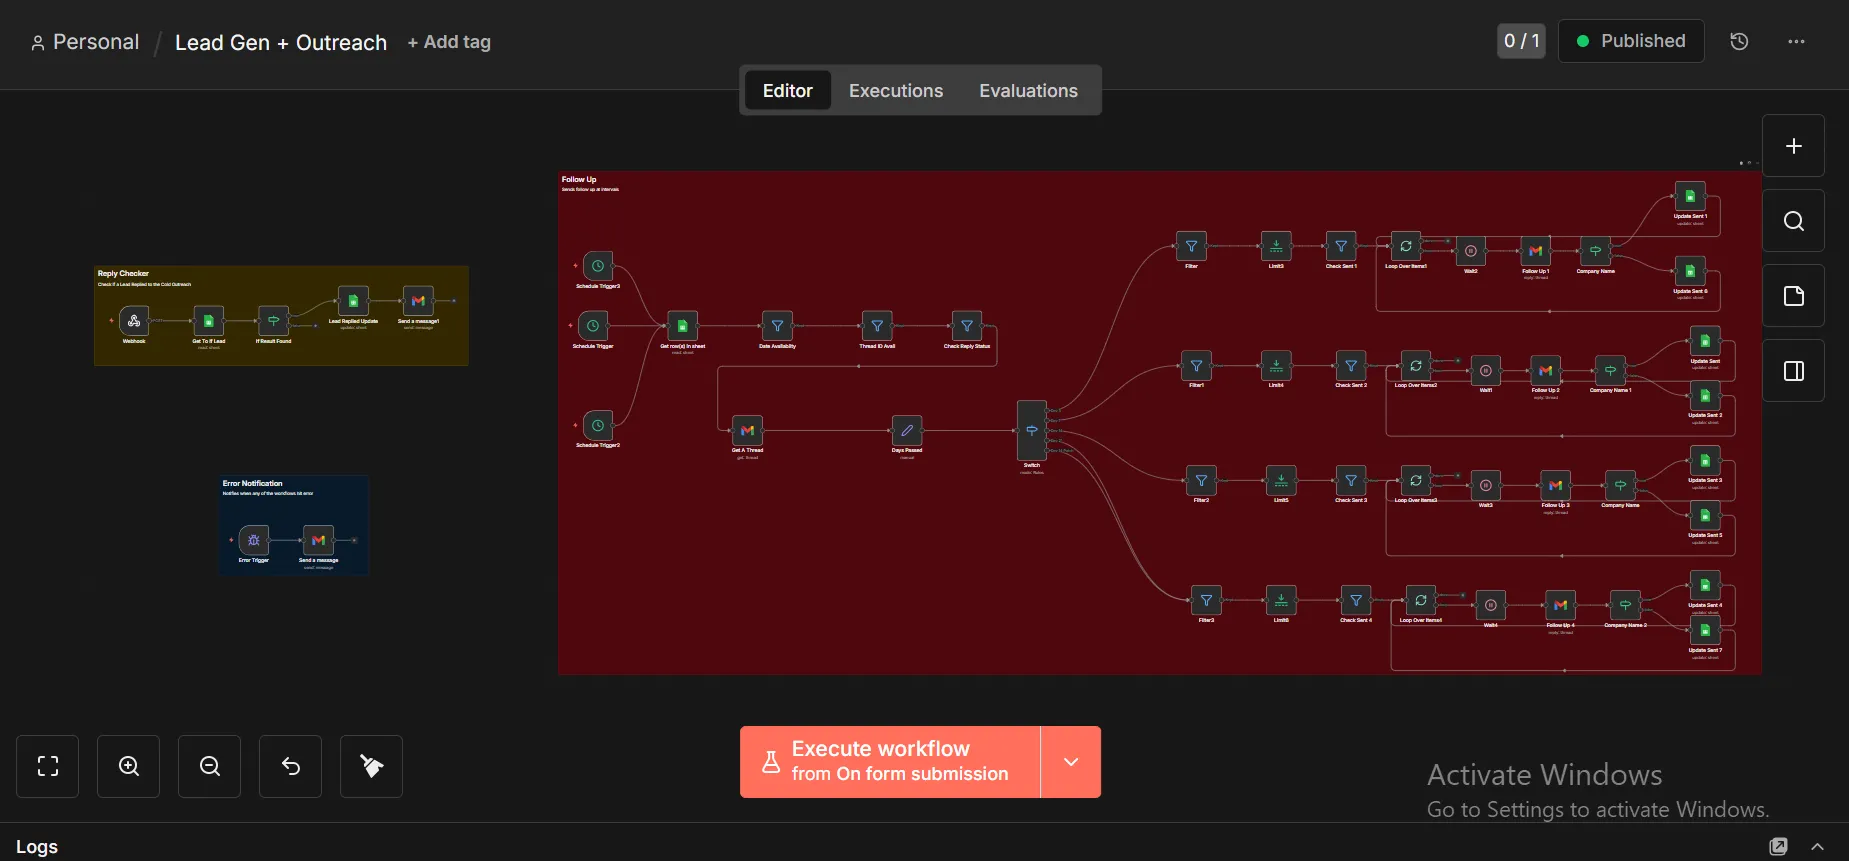Select the Days Passed edit node
This screenshot has height=861, width=1849.
pyautogui.click(x=907, y=430)
